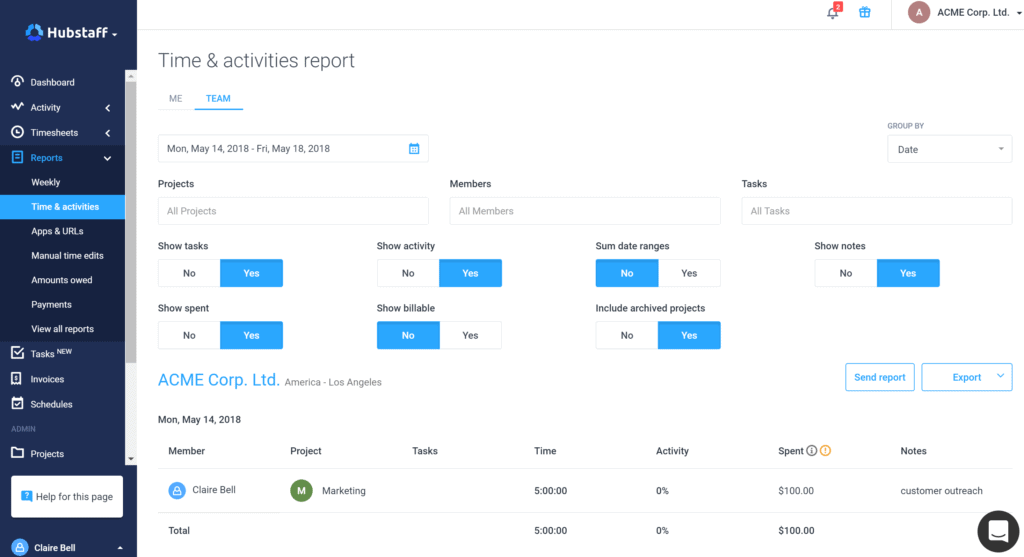Viewport: 1024px width, 557px height.
Task: Set Show activity to No
Action: click(x=408, y=273)
